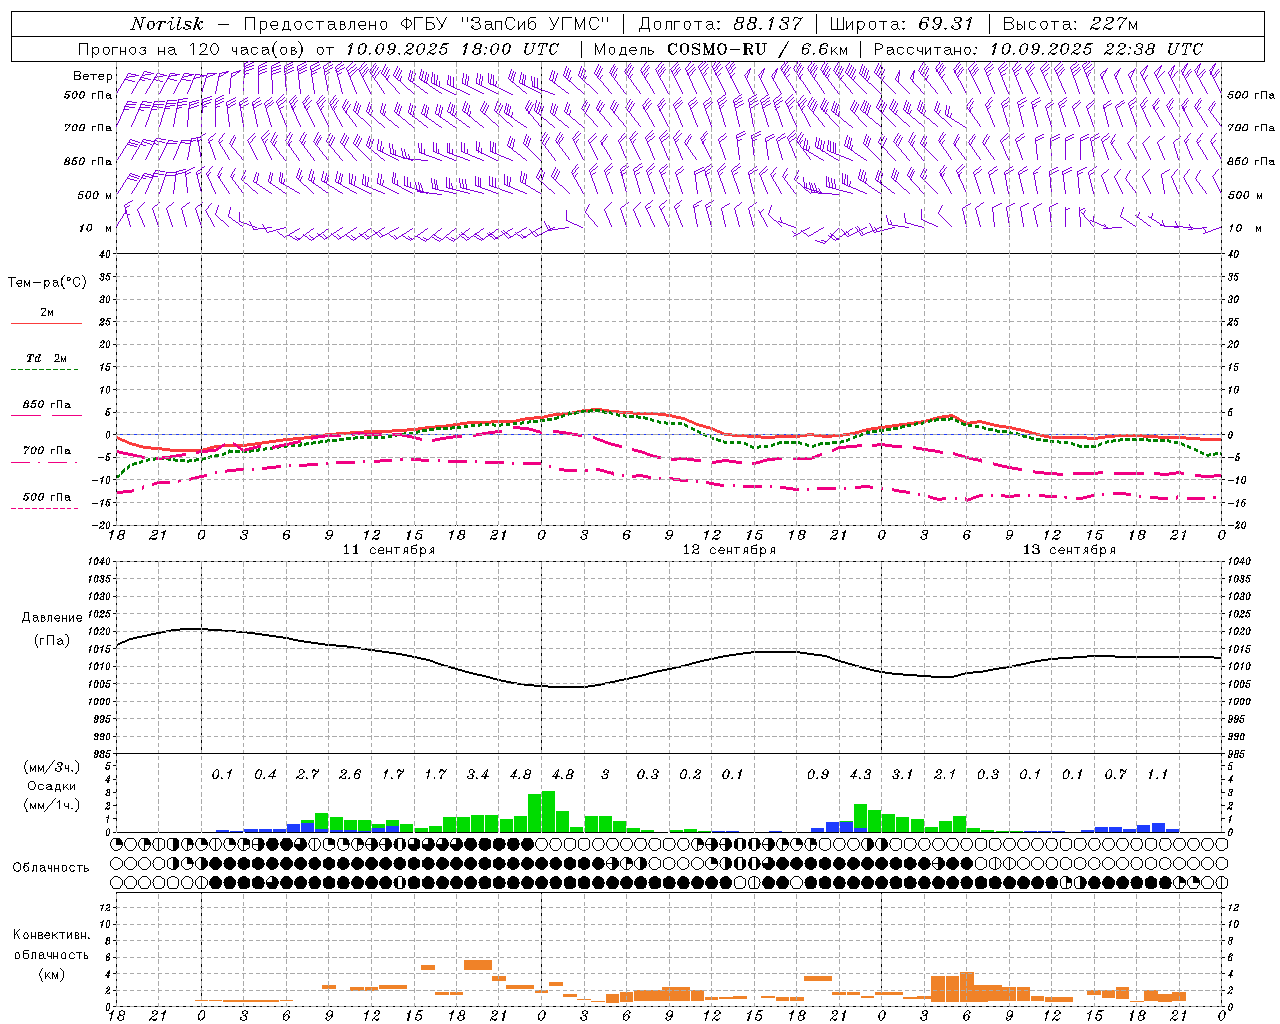Screen dimensions: 1280x1024
Task: Click the 'Высота: 227м' elevation field
Action: (x=1070, y=24)
